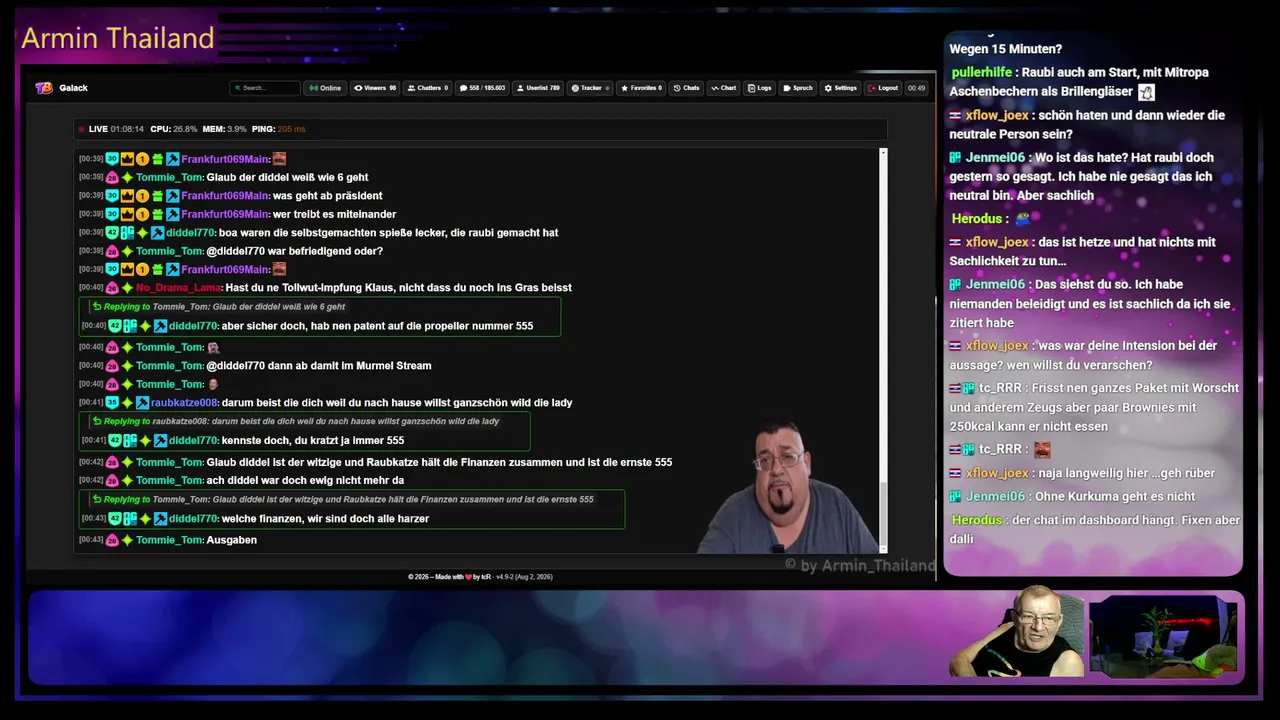Click gift badge on 'was geht ab präsident' row
The image size is (1280, 720).
(x=157, y=196)
